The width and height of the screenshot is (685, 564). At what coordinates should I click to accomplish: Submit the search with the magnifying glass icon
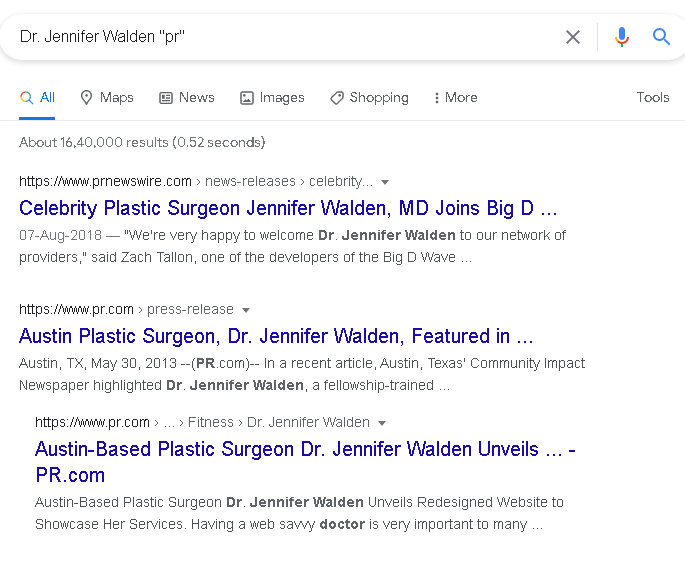point(661,37)
